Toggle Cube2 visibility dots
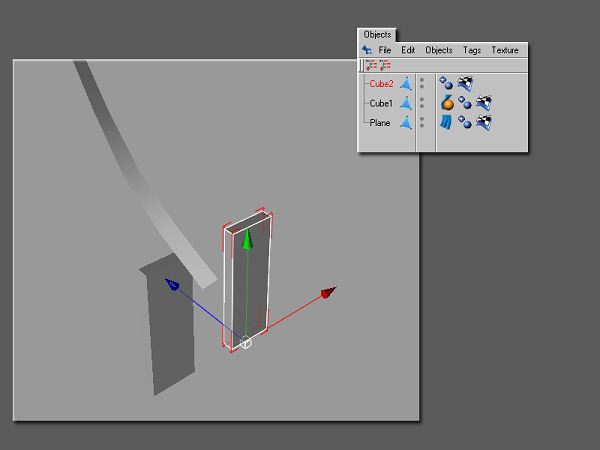This screenshot has width=600, height=450. [x=421, y=85]
